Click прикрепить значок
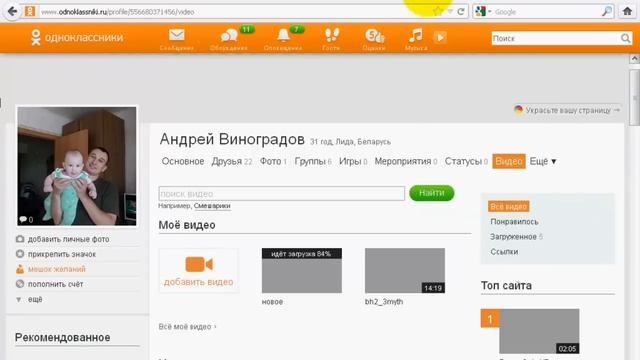 click(x=62, y=254)
